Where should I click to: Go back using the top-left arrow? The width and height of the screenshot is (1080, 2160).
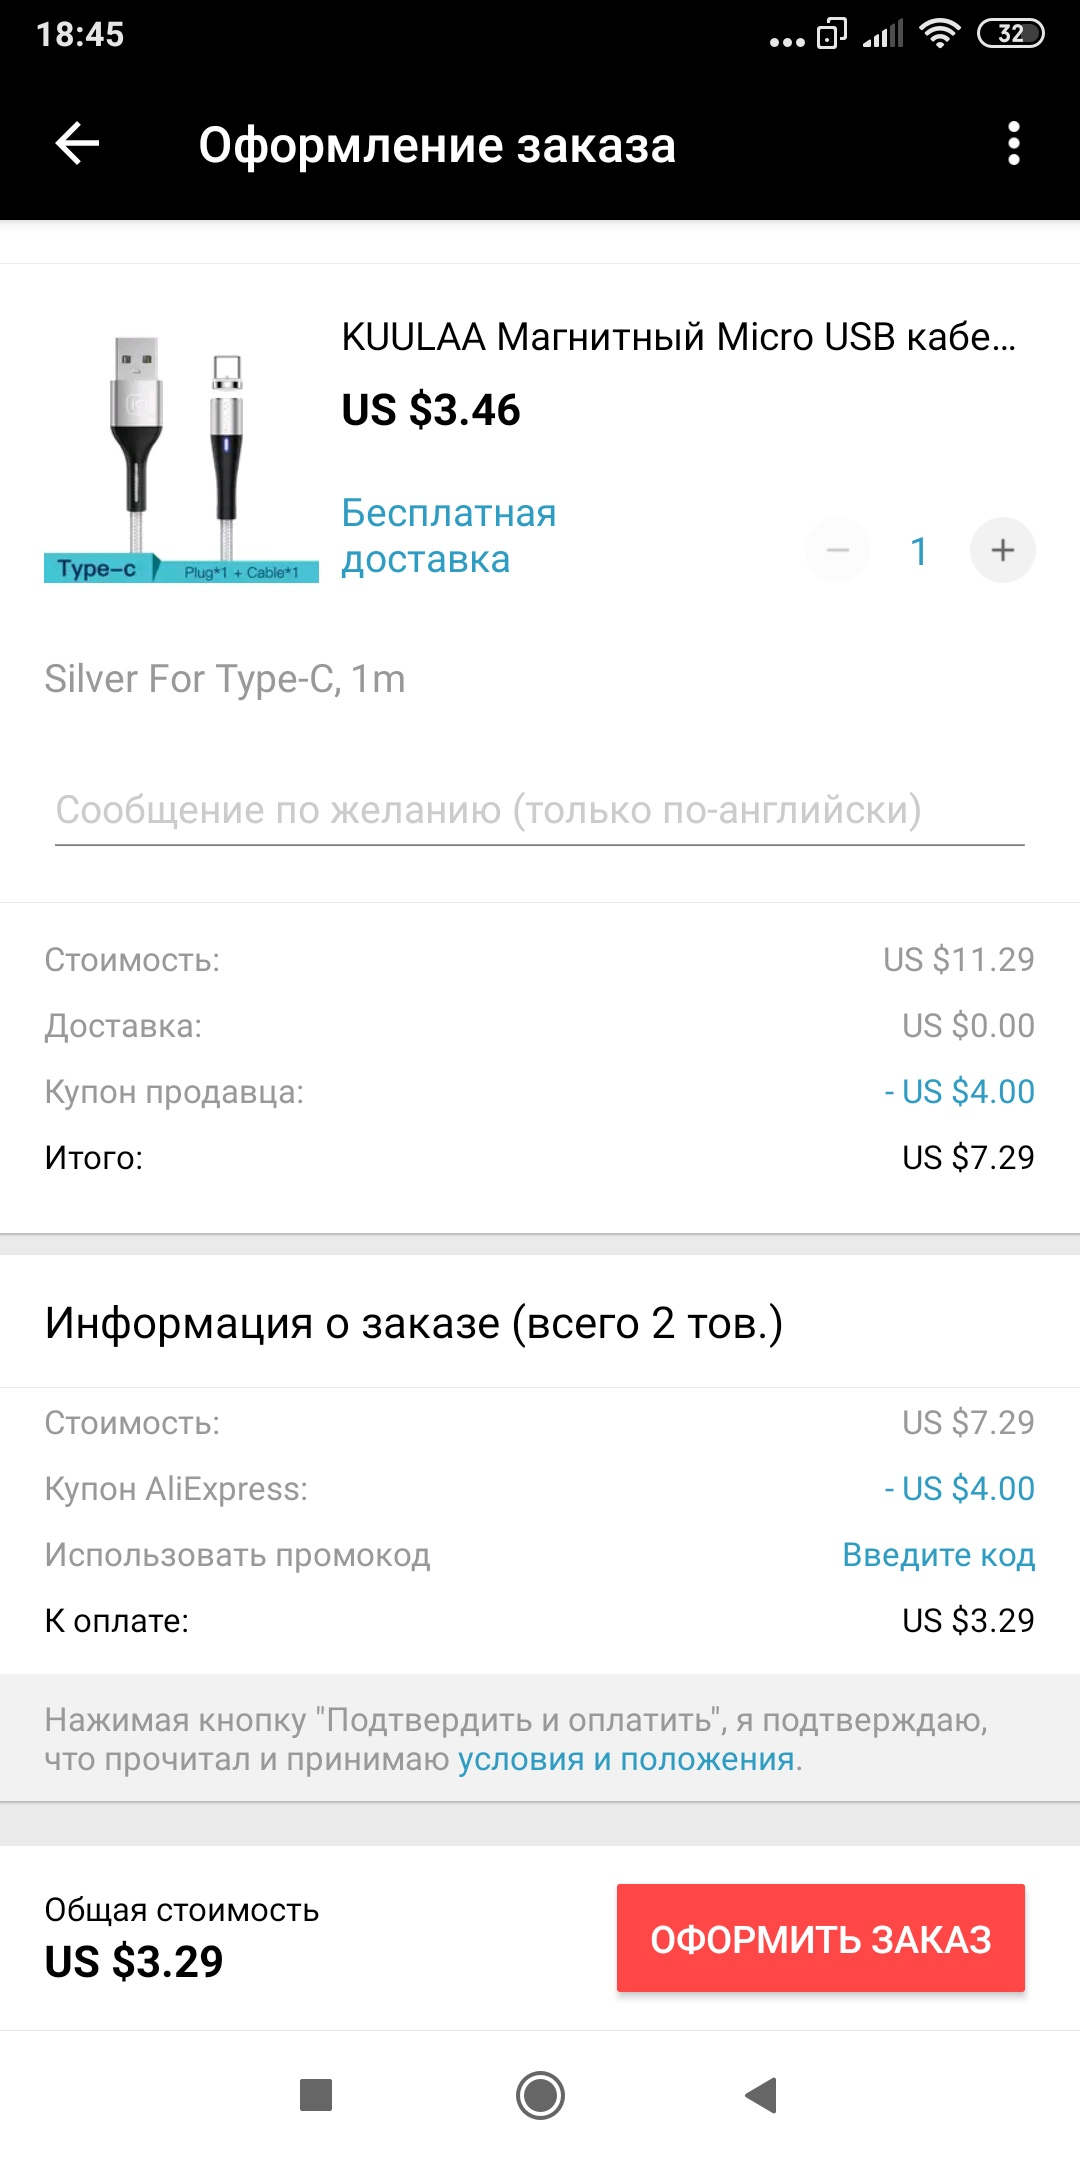tap(77, 144)
